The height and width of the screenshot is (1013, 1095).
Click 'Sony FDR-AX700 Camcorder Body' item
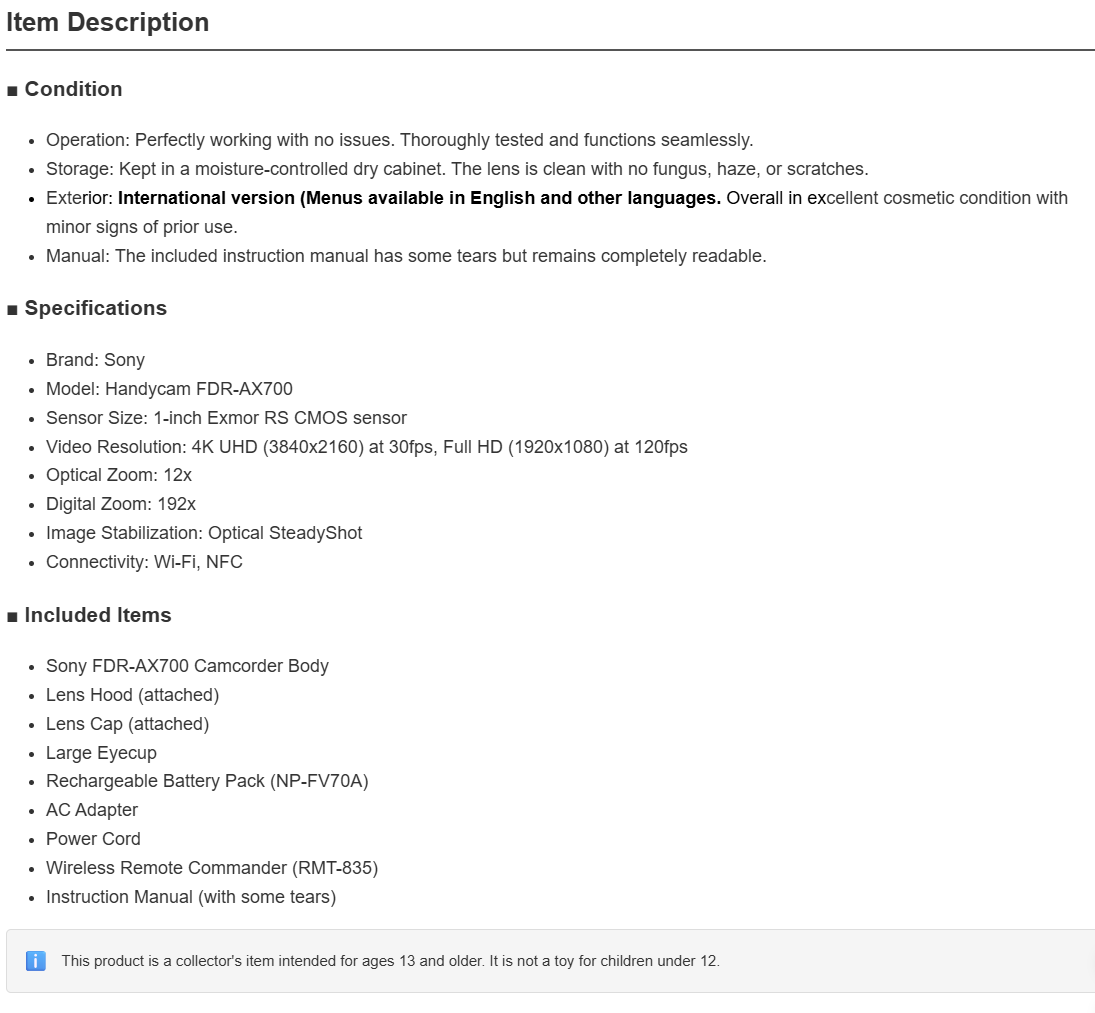[187, 666]
